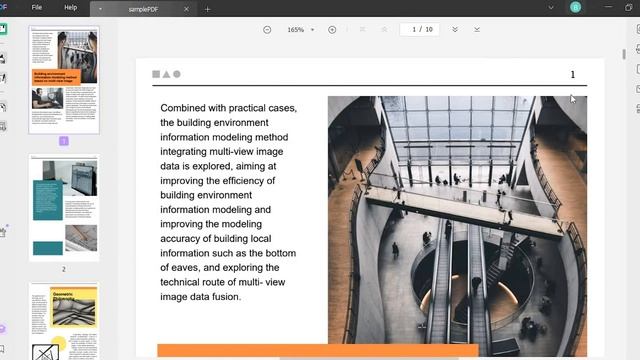
Task: Go to the previous page arrow
Action: 384,29
